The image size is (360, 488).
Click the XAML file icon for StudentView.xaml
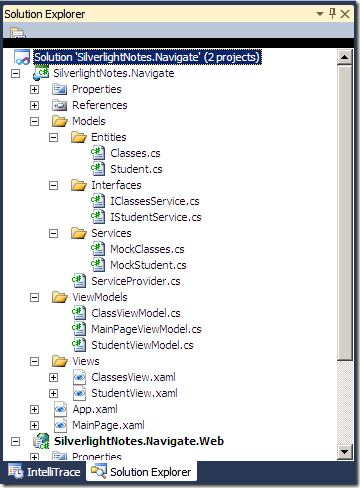pyautogui.click(x=79, y=393)
